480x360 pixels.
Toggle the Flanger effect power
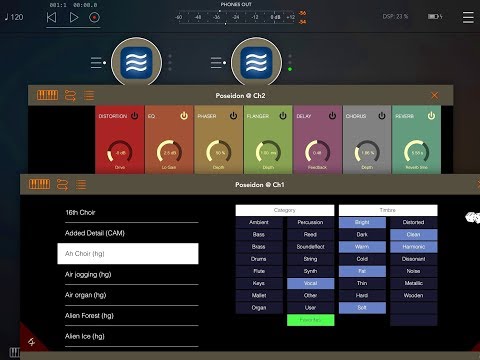[x=283, y=116]
